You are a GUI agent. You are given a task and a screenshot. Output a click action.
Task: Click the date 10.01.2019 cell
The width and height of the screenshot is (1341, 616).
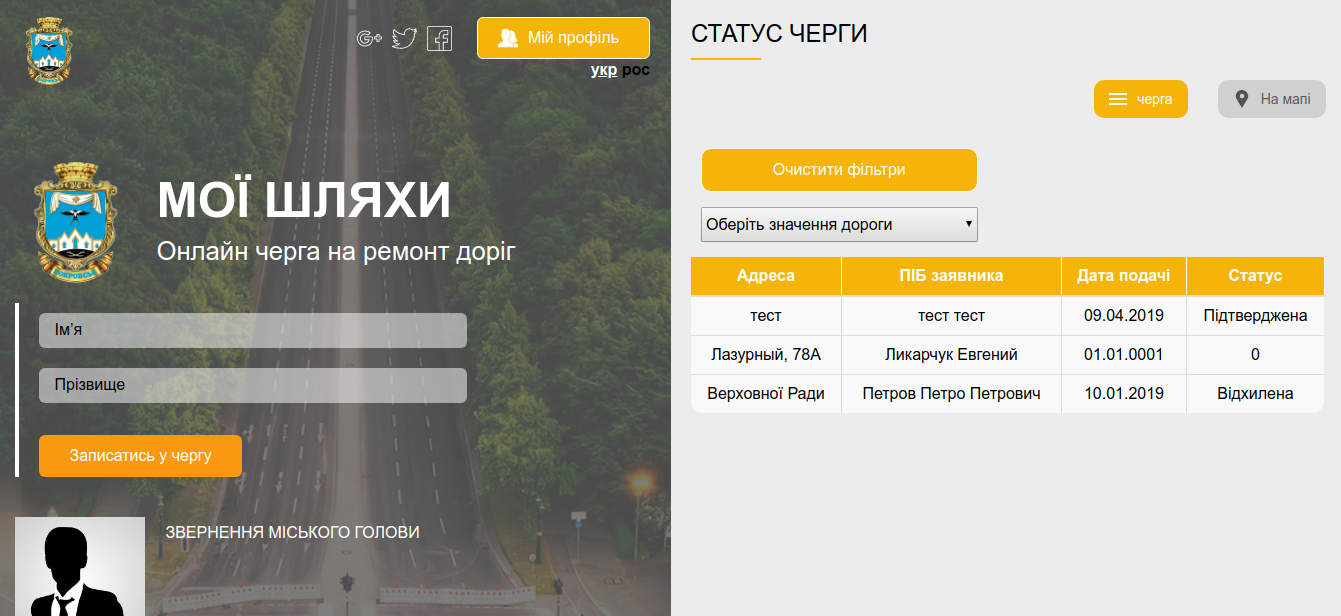point(1124,394)
